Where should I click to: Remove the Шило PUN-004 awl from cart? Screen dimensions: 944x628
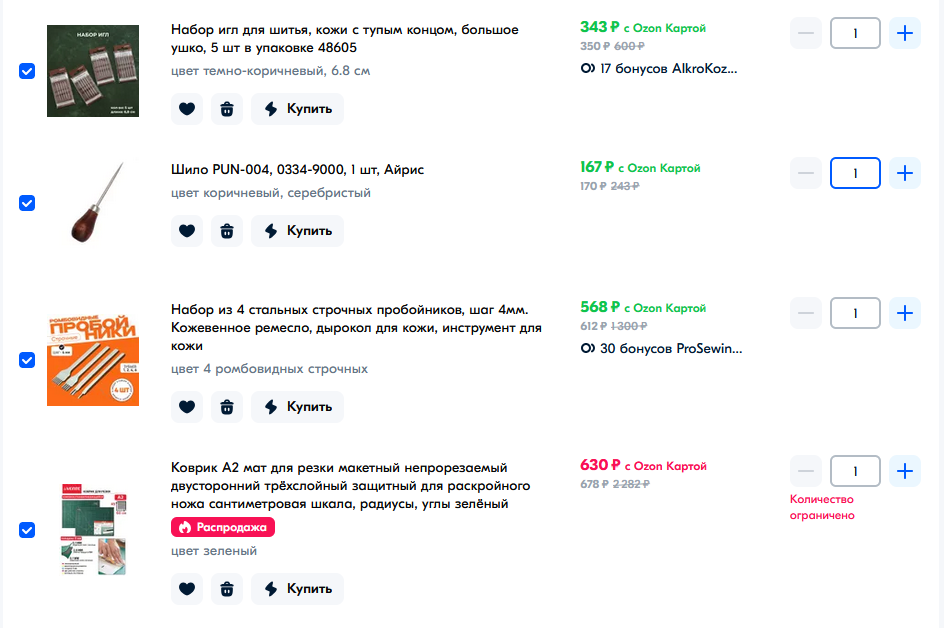click(227, 231)
